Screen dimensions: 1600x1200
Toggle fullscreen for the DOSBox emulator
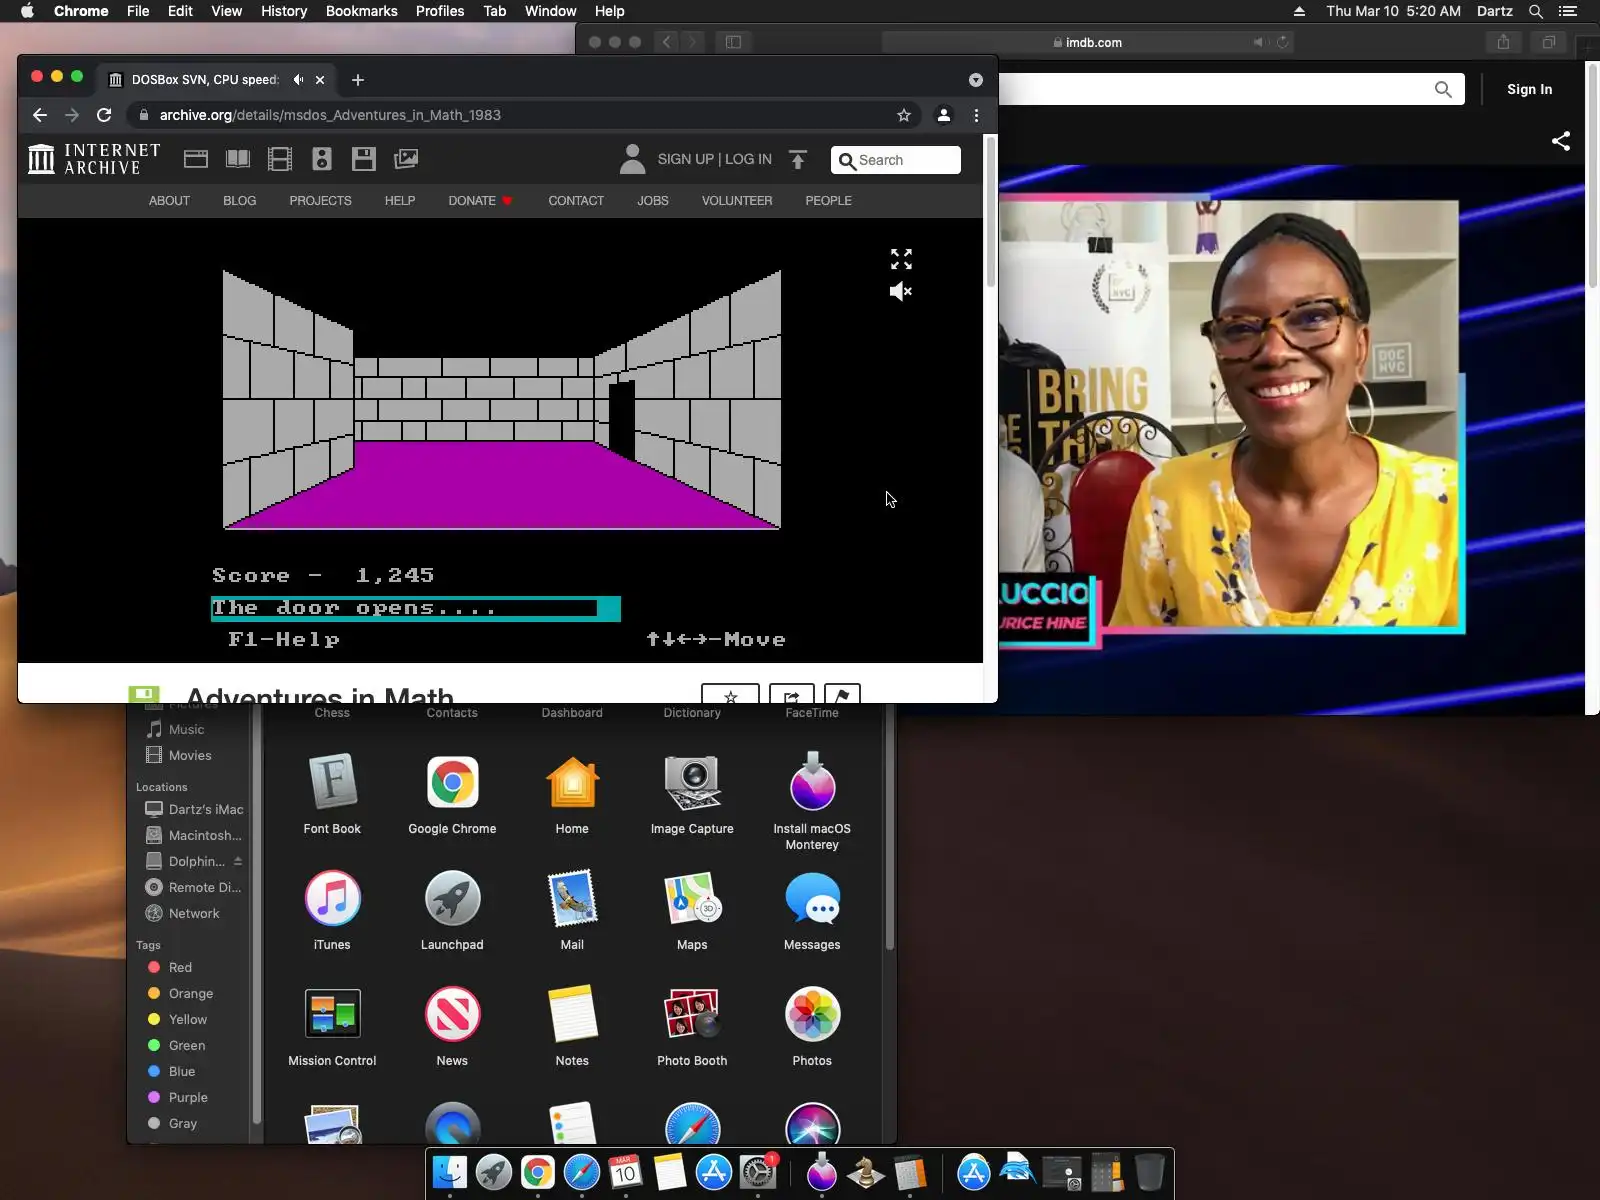click(x=901, y=259)
